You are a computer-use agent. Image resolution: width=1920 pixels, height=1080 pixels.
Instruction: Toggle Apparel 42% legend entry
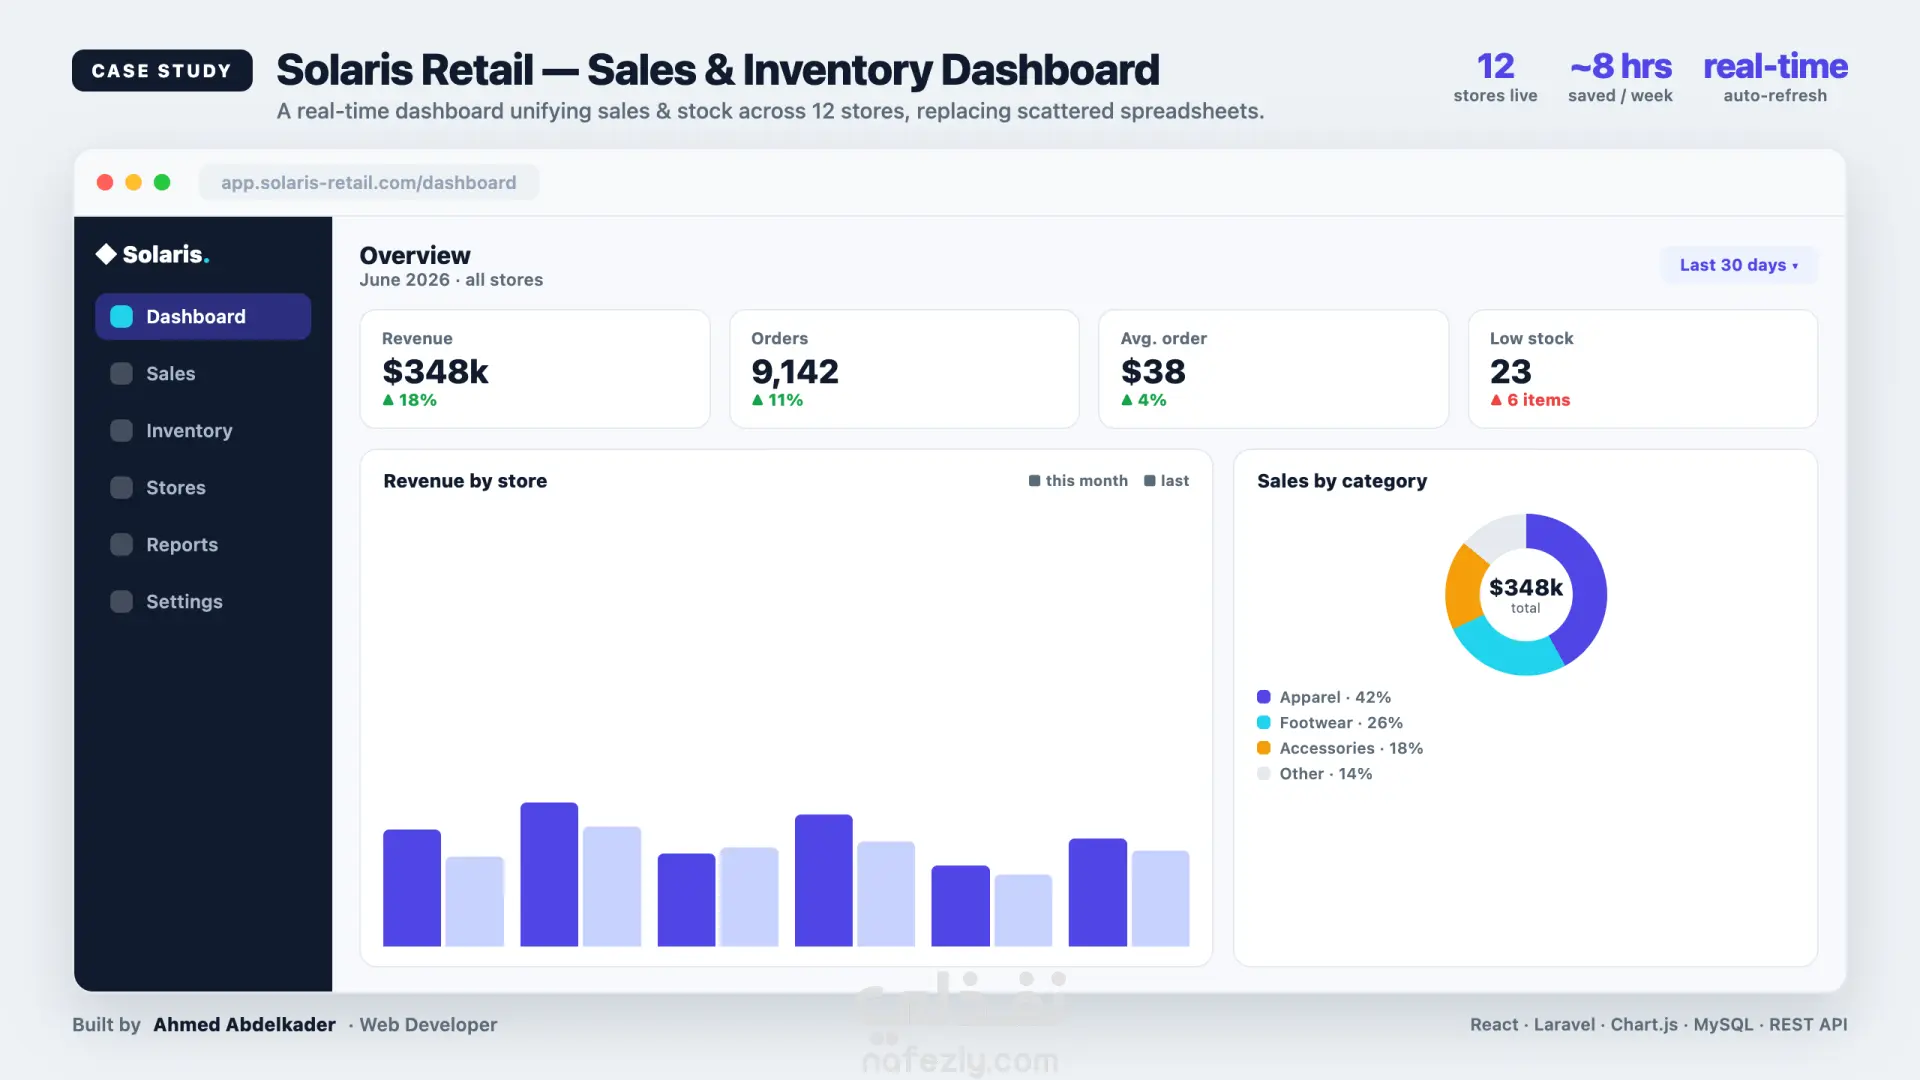[x=1324, y=697]
